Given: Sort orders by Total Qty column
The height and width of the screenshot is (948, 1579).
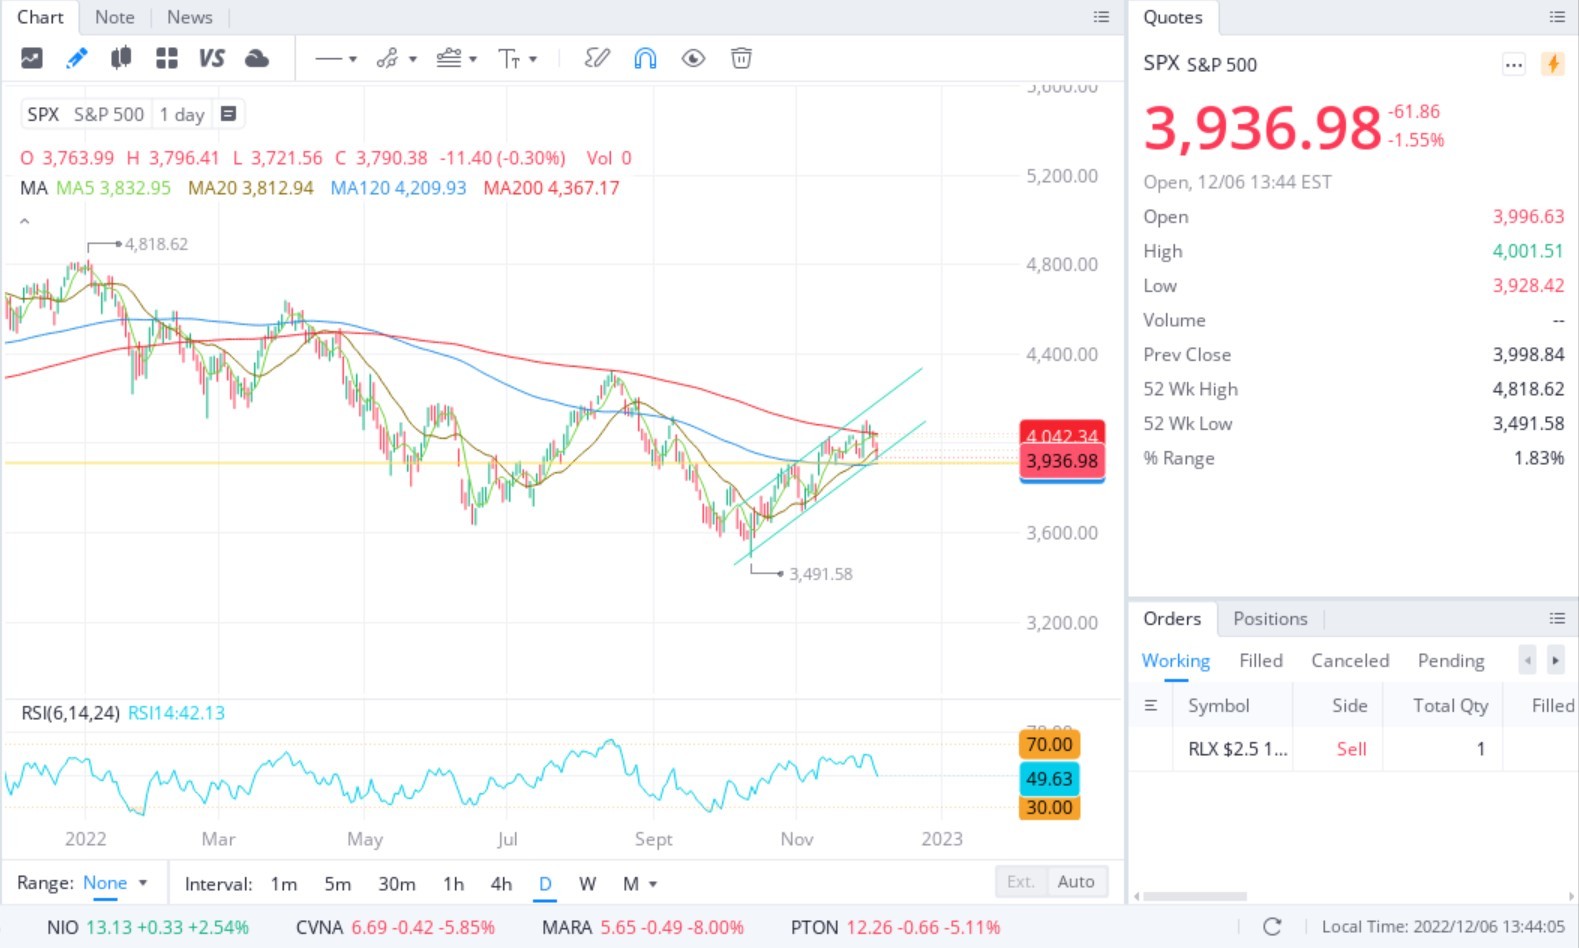Looking at the screenshot, I should coord(1450,705).
